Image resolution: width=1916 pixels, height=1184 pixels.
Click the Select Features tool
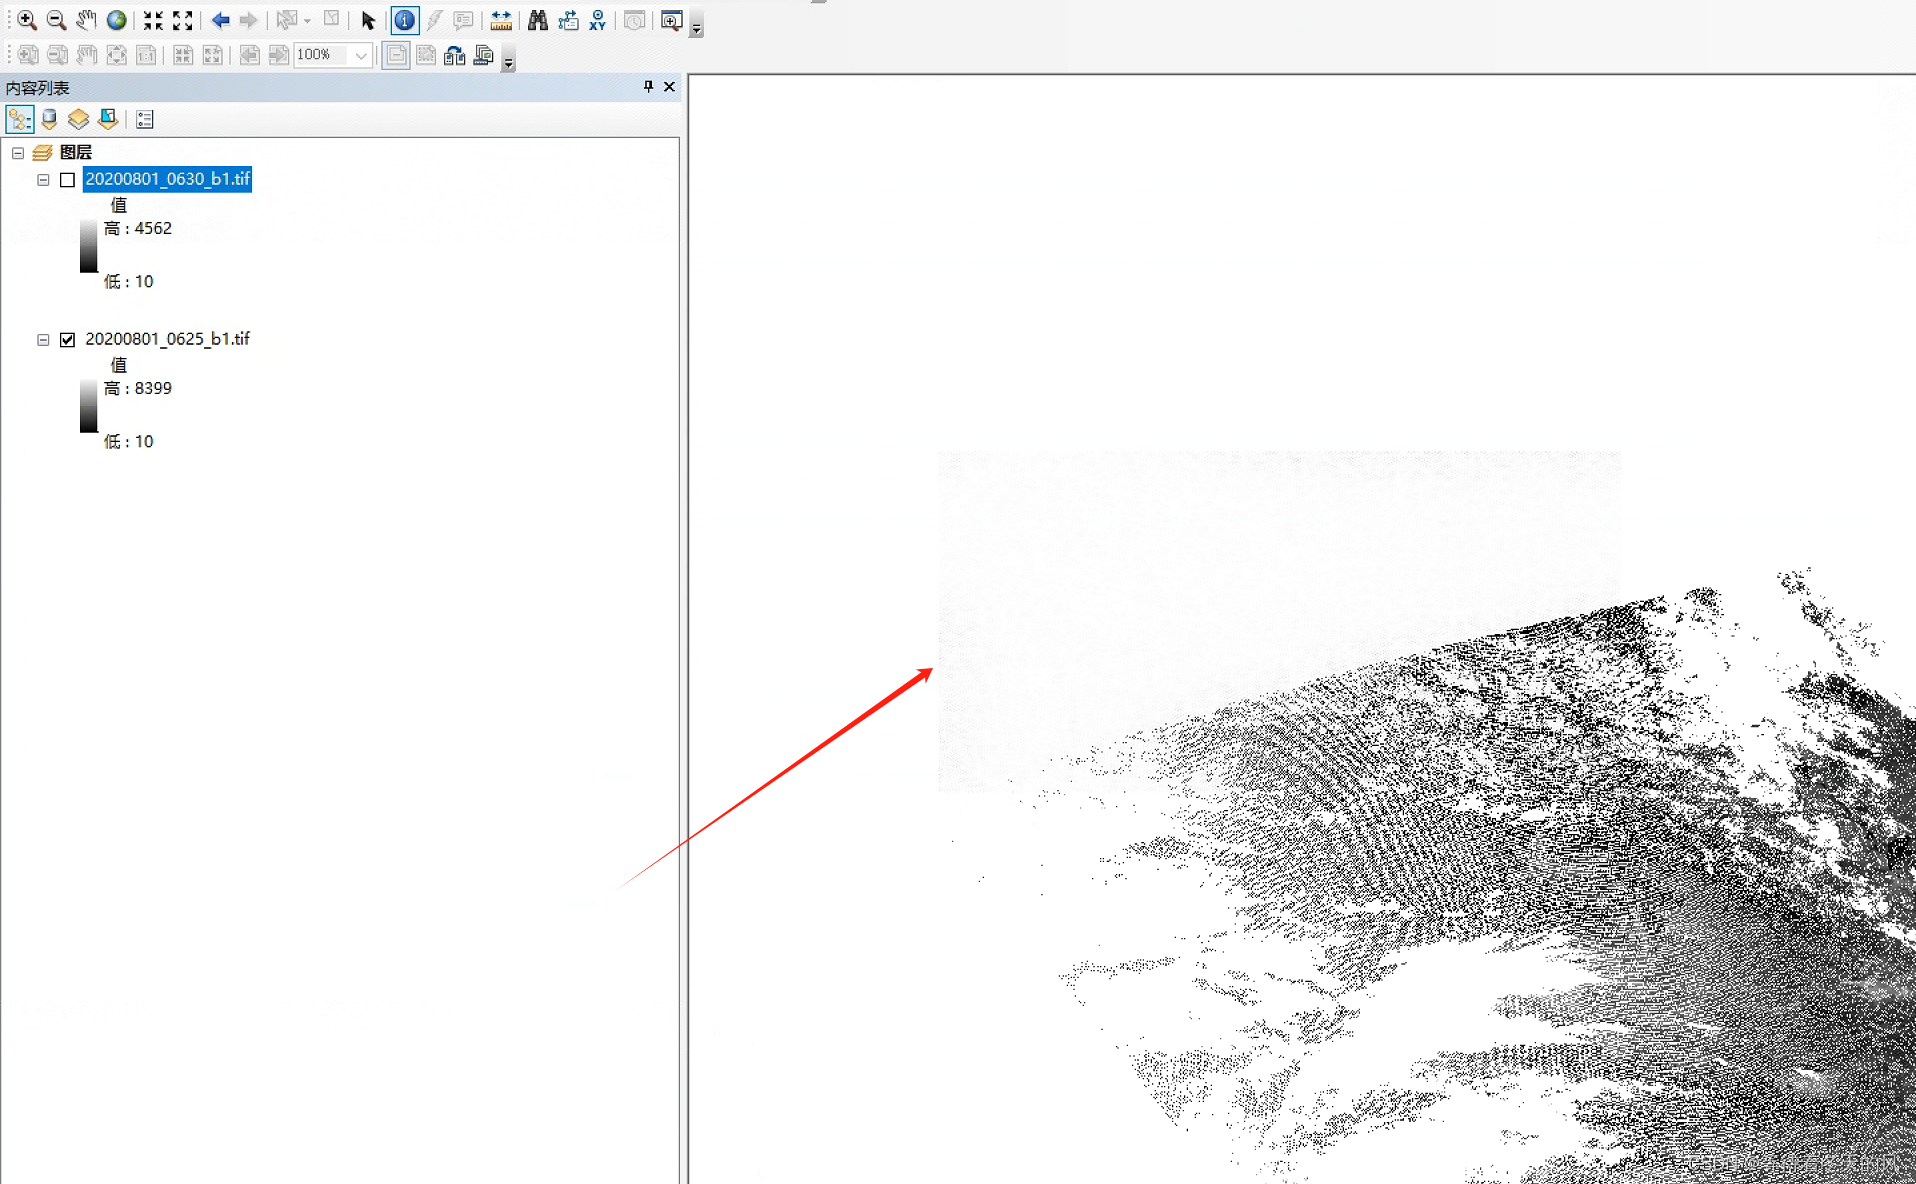(287, 20)
